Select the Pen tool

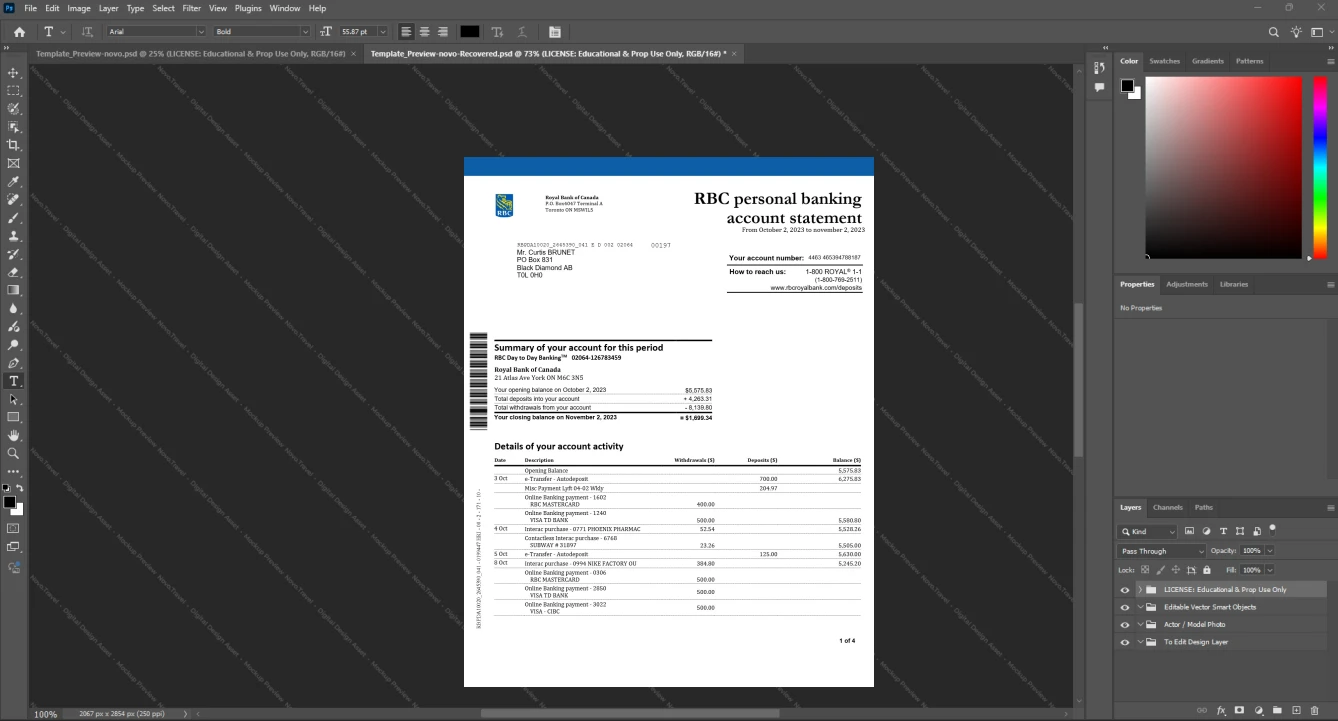pos(14,363)
